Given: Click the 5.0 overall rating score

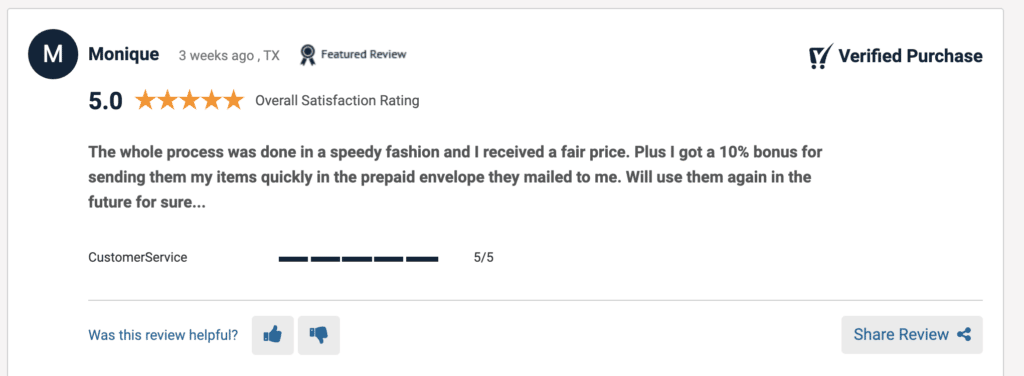Looking at the screenshot, I should [106, 101].
